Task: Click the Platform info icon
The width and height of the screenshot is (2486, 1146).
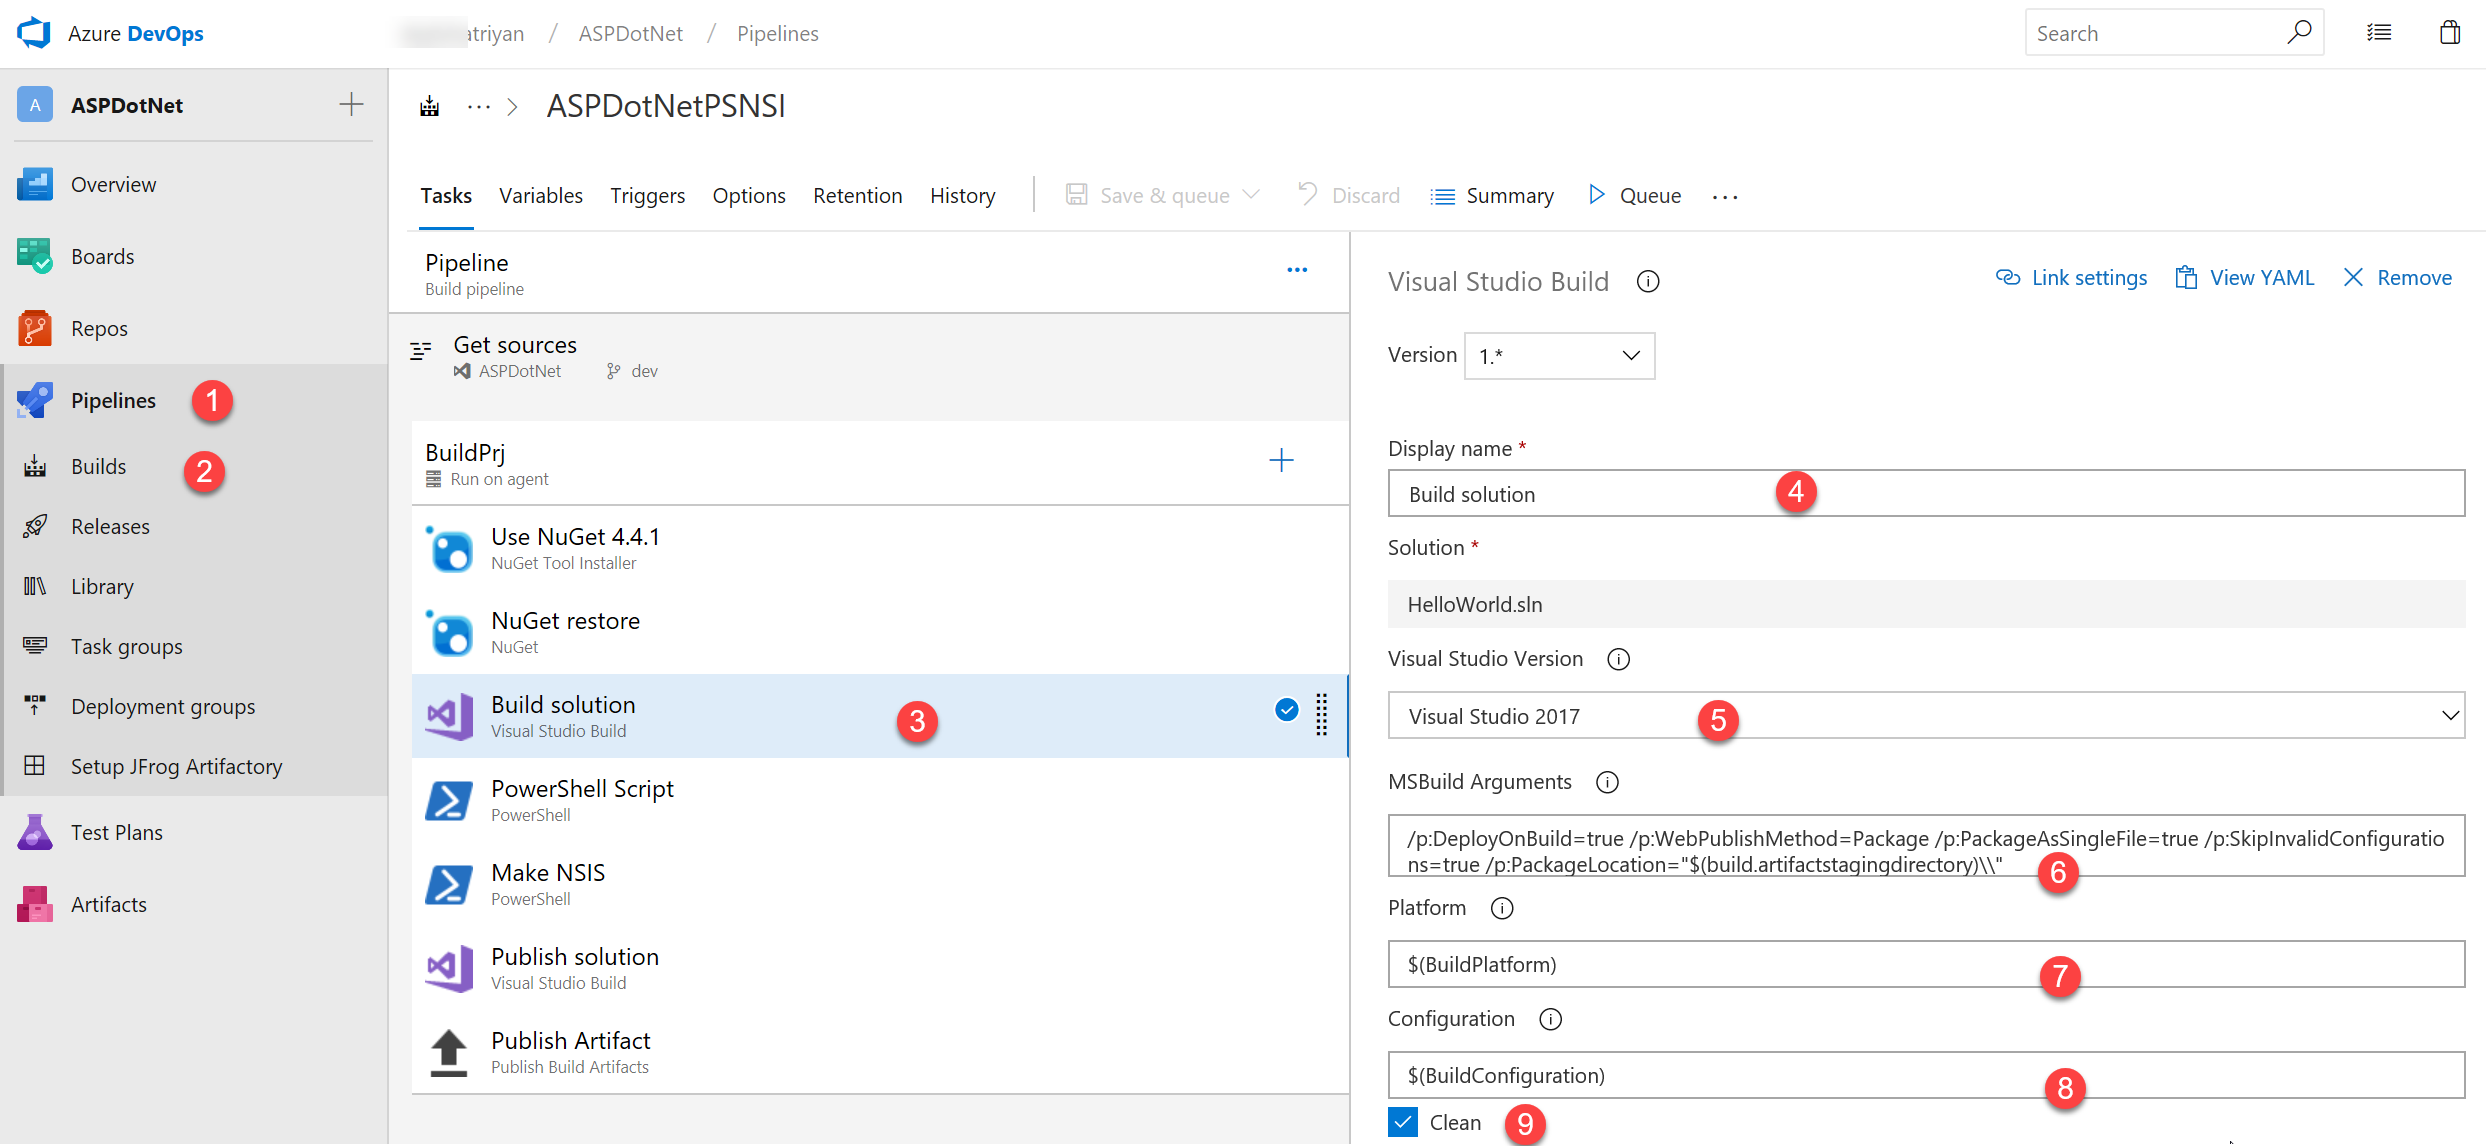Action: (x=1502, y=908)
